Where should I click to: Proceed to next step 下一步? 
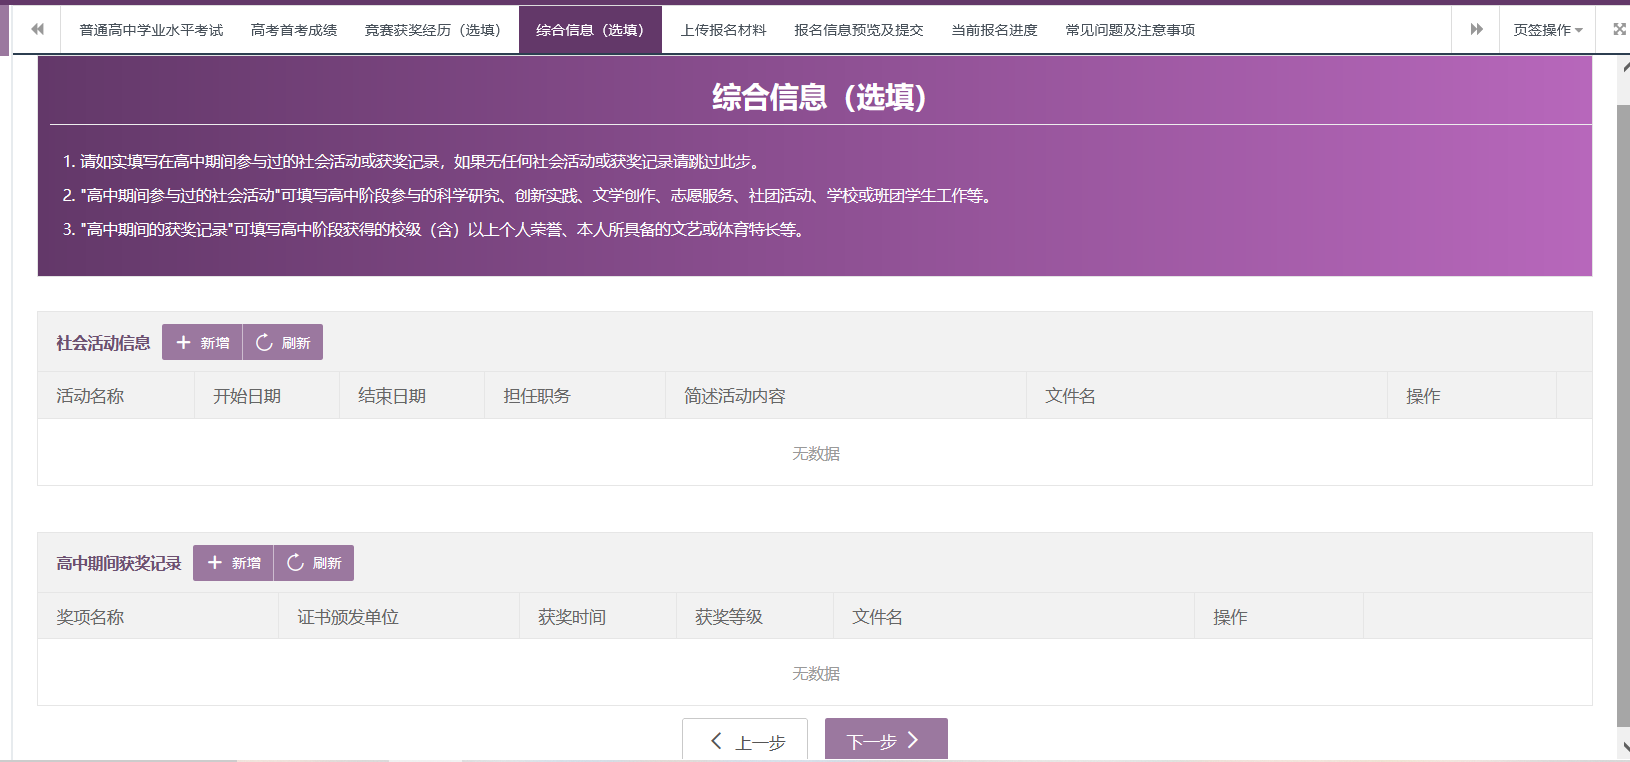coord(885,741)
